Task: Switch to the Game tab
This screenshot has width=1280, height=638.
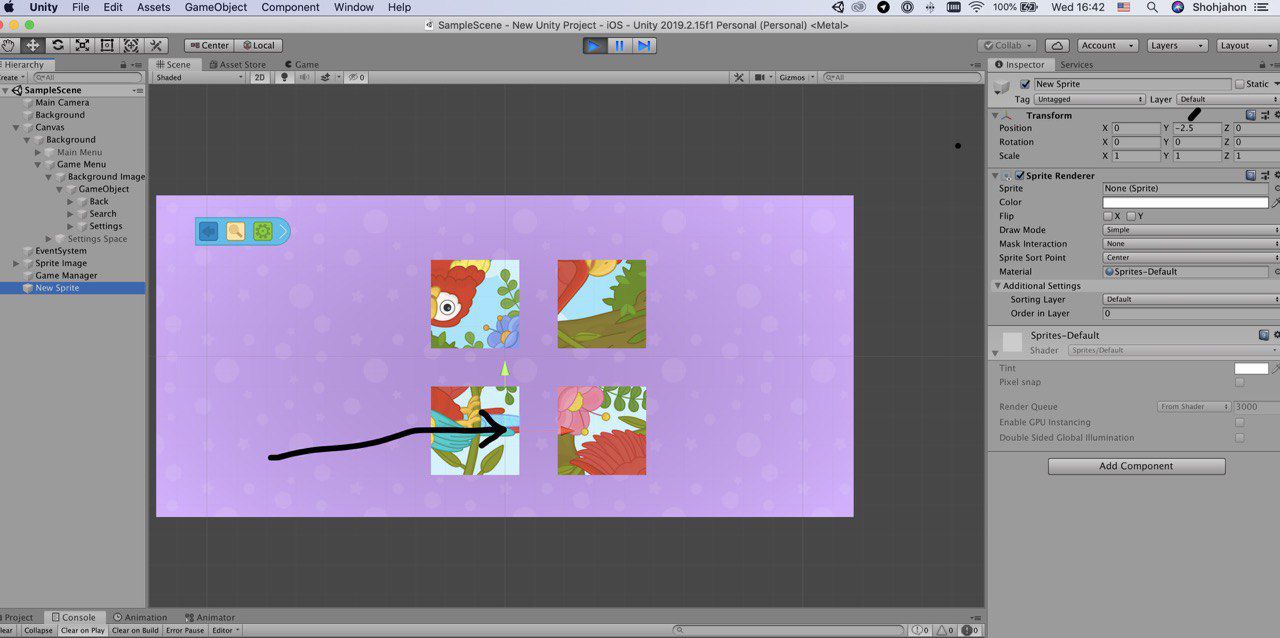Action: pyautogui.click(x=301, y=64)
